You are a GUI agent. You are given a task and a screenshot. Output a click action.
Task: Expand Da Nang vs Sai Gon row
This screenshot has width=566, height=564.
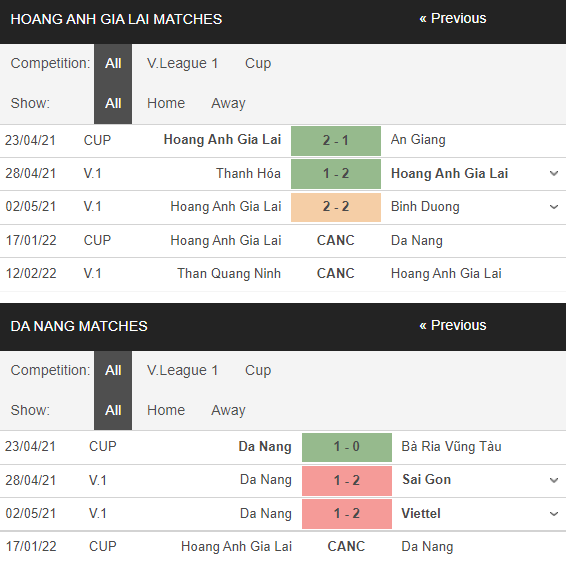[554, 480]
